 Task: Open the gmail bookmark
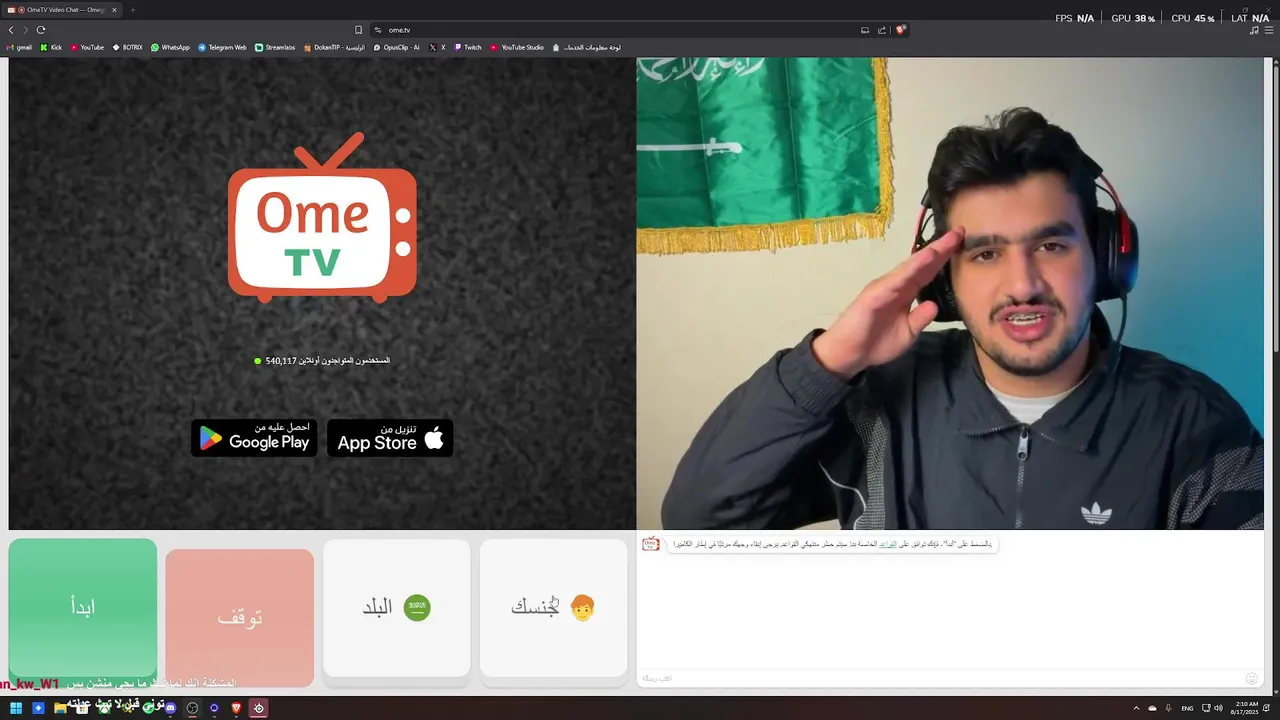19,47
